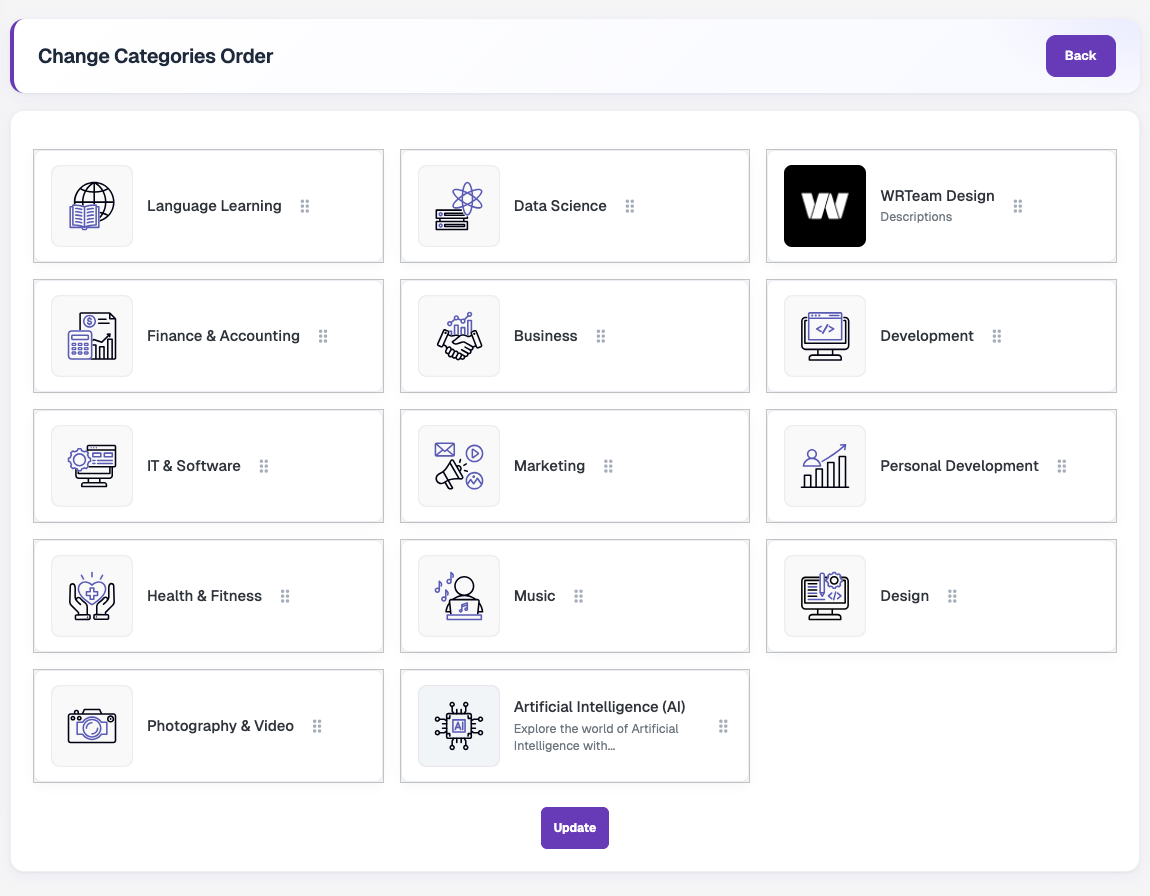Select the Health & Fitness label
Viewport: 1150px width, 896px height.
pyautogui.click(x=204, y=595)
